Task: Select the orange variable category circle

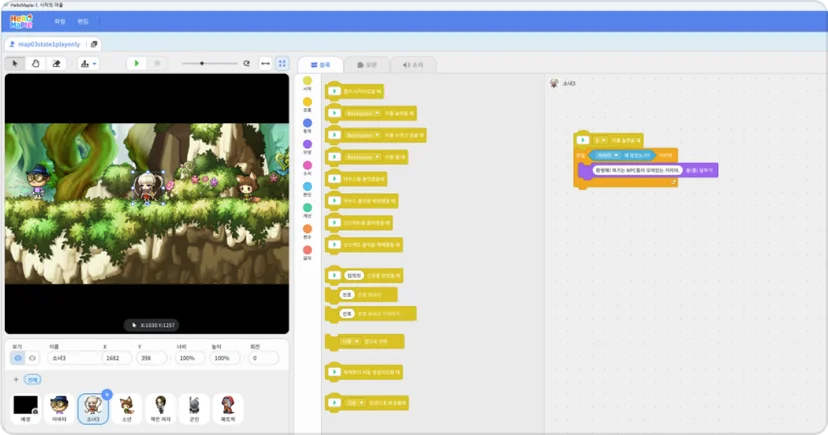Action: click(x=307, y=229)
